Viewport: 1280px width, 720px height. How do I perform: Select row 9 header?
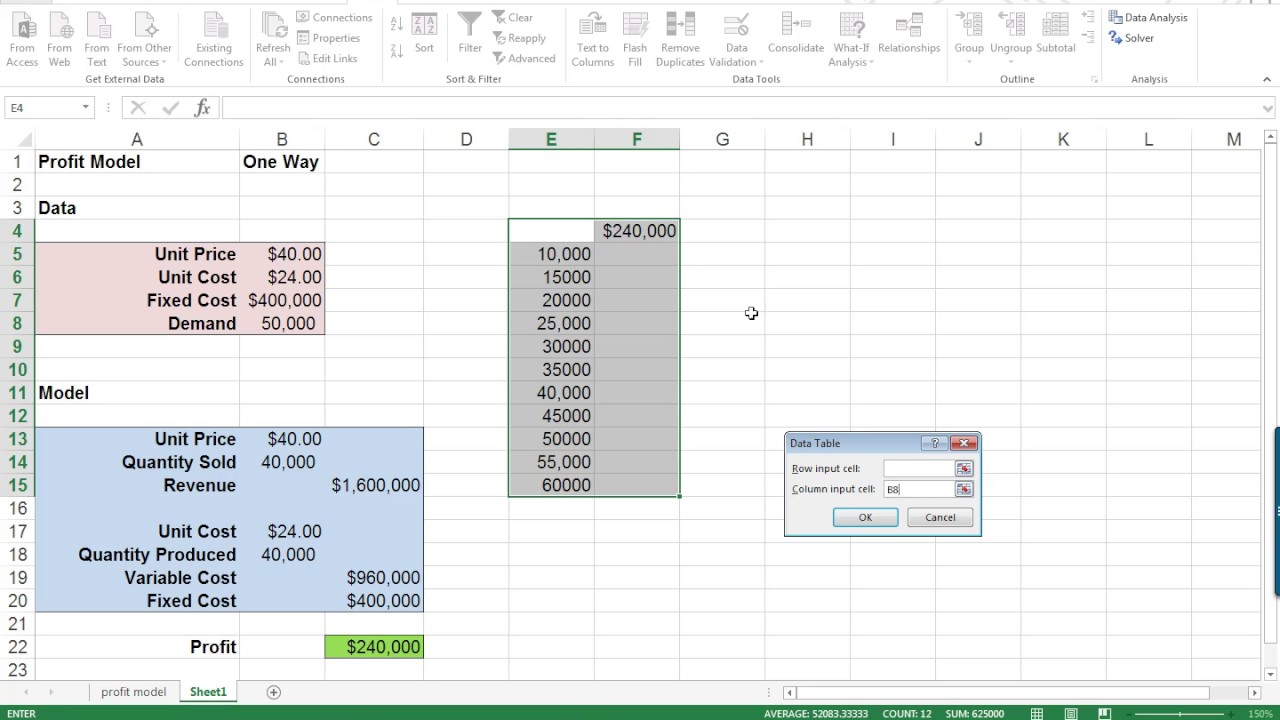pos(17,347)
